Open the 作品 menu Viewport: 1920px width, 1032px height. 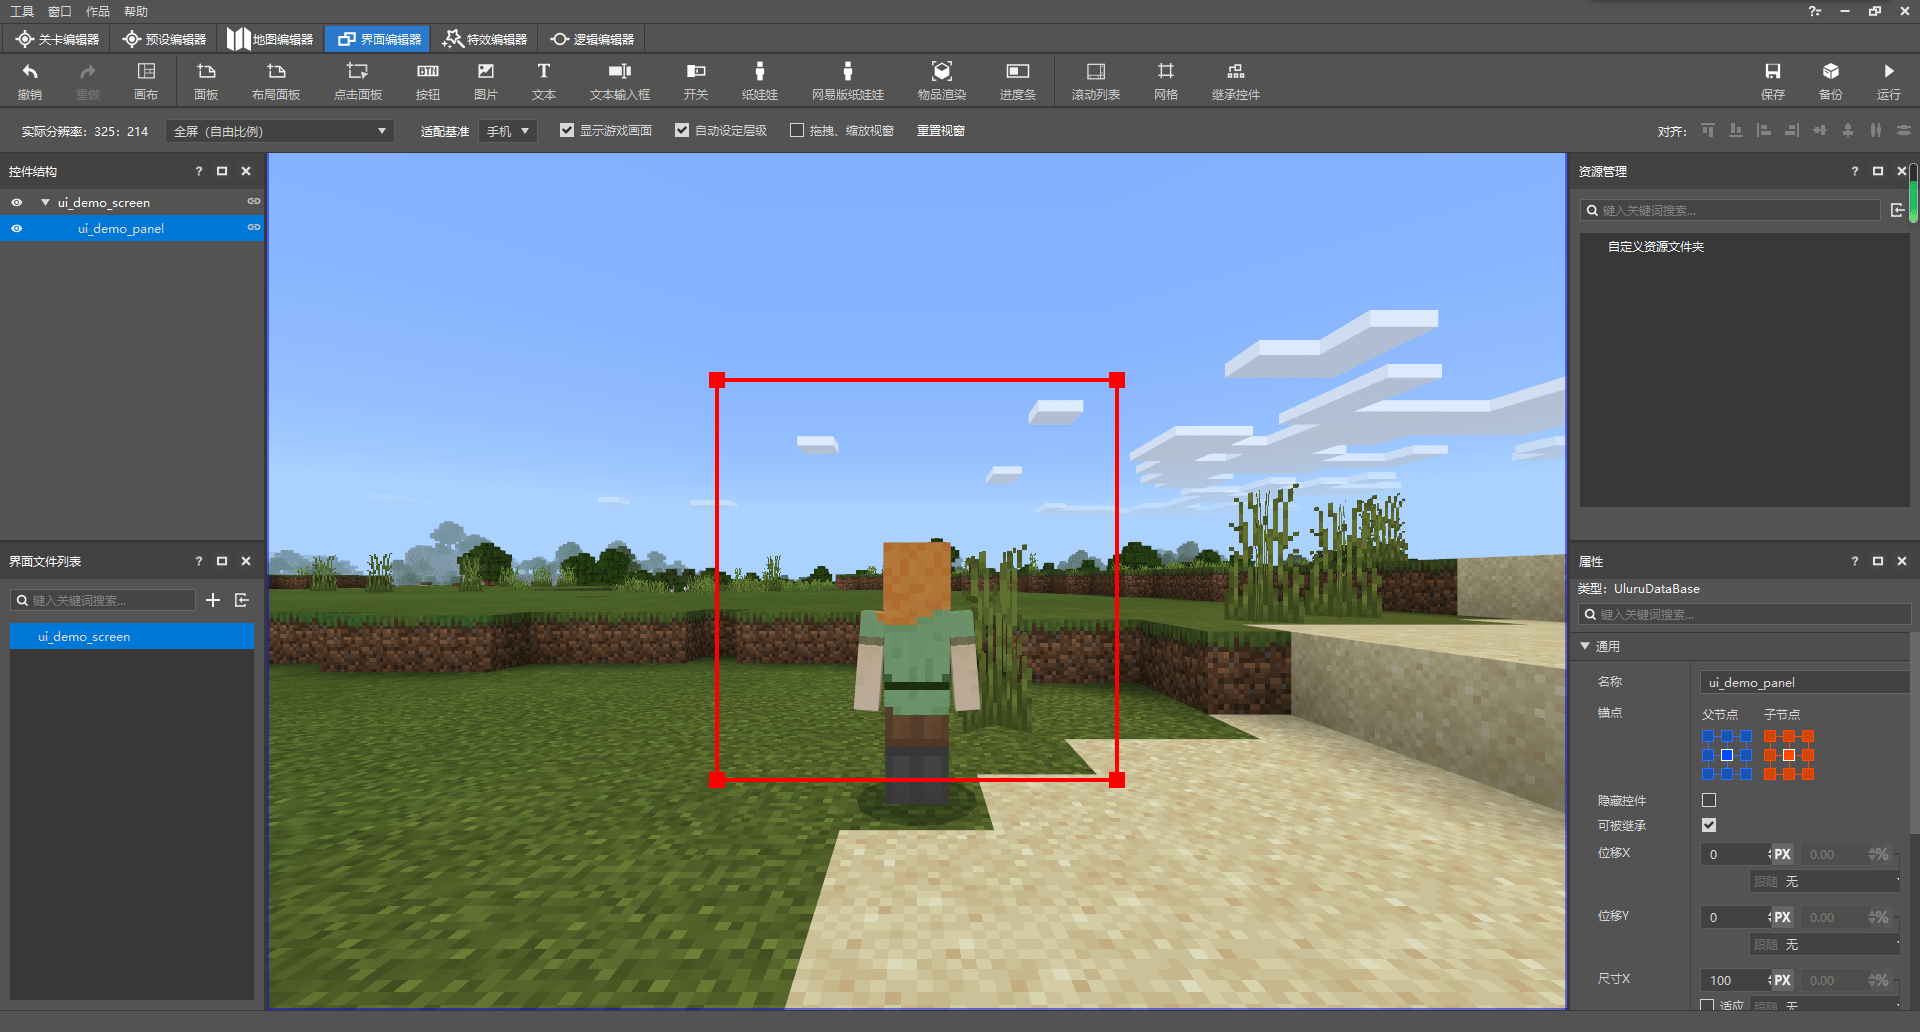click(x=98, y=11)
